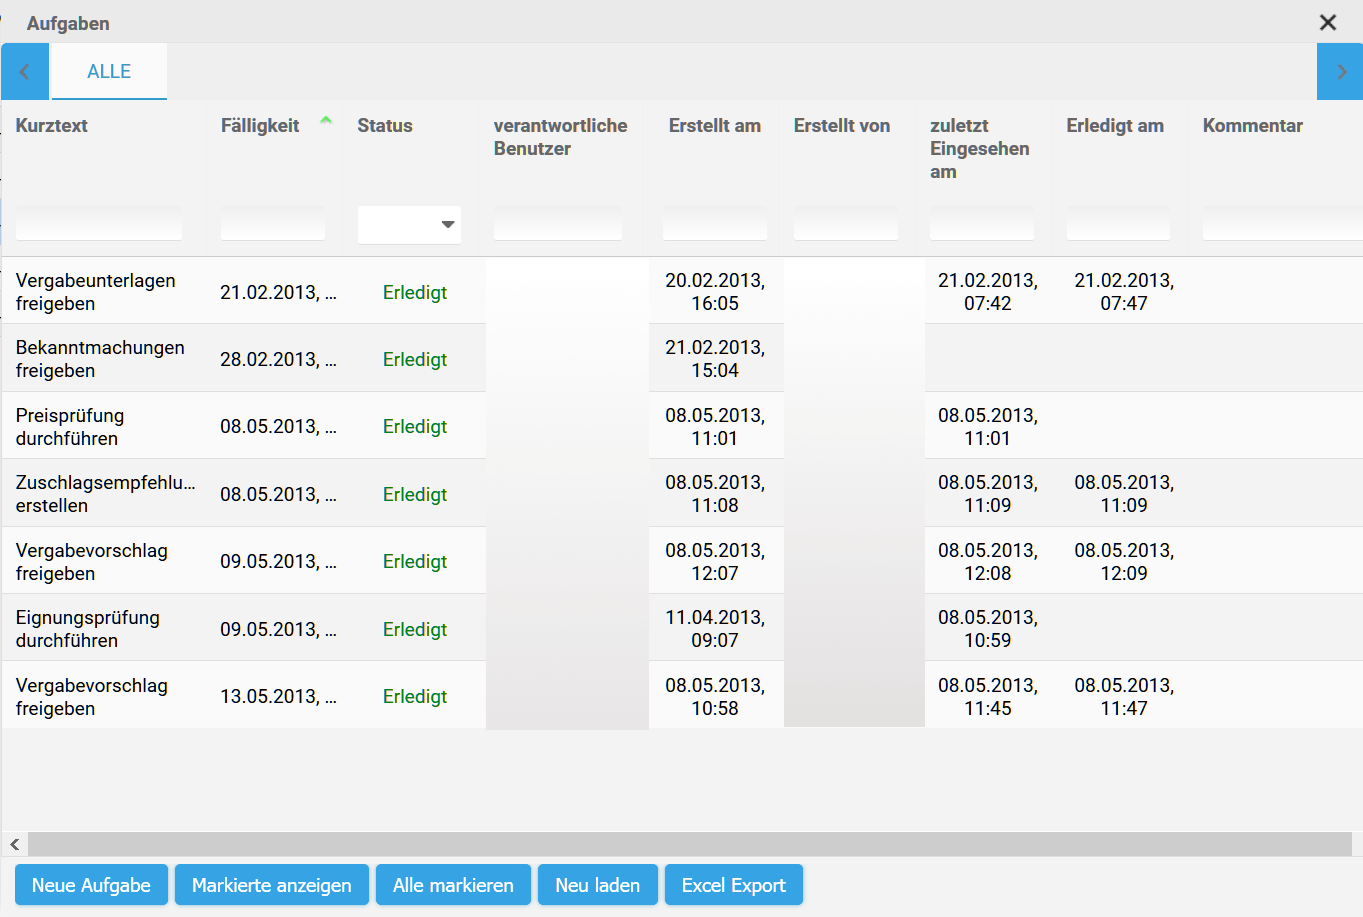This screenshot has height=917, width=1363.
Task: Click horizontal scrollbar left arrow
Action: 14,845
